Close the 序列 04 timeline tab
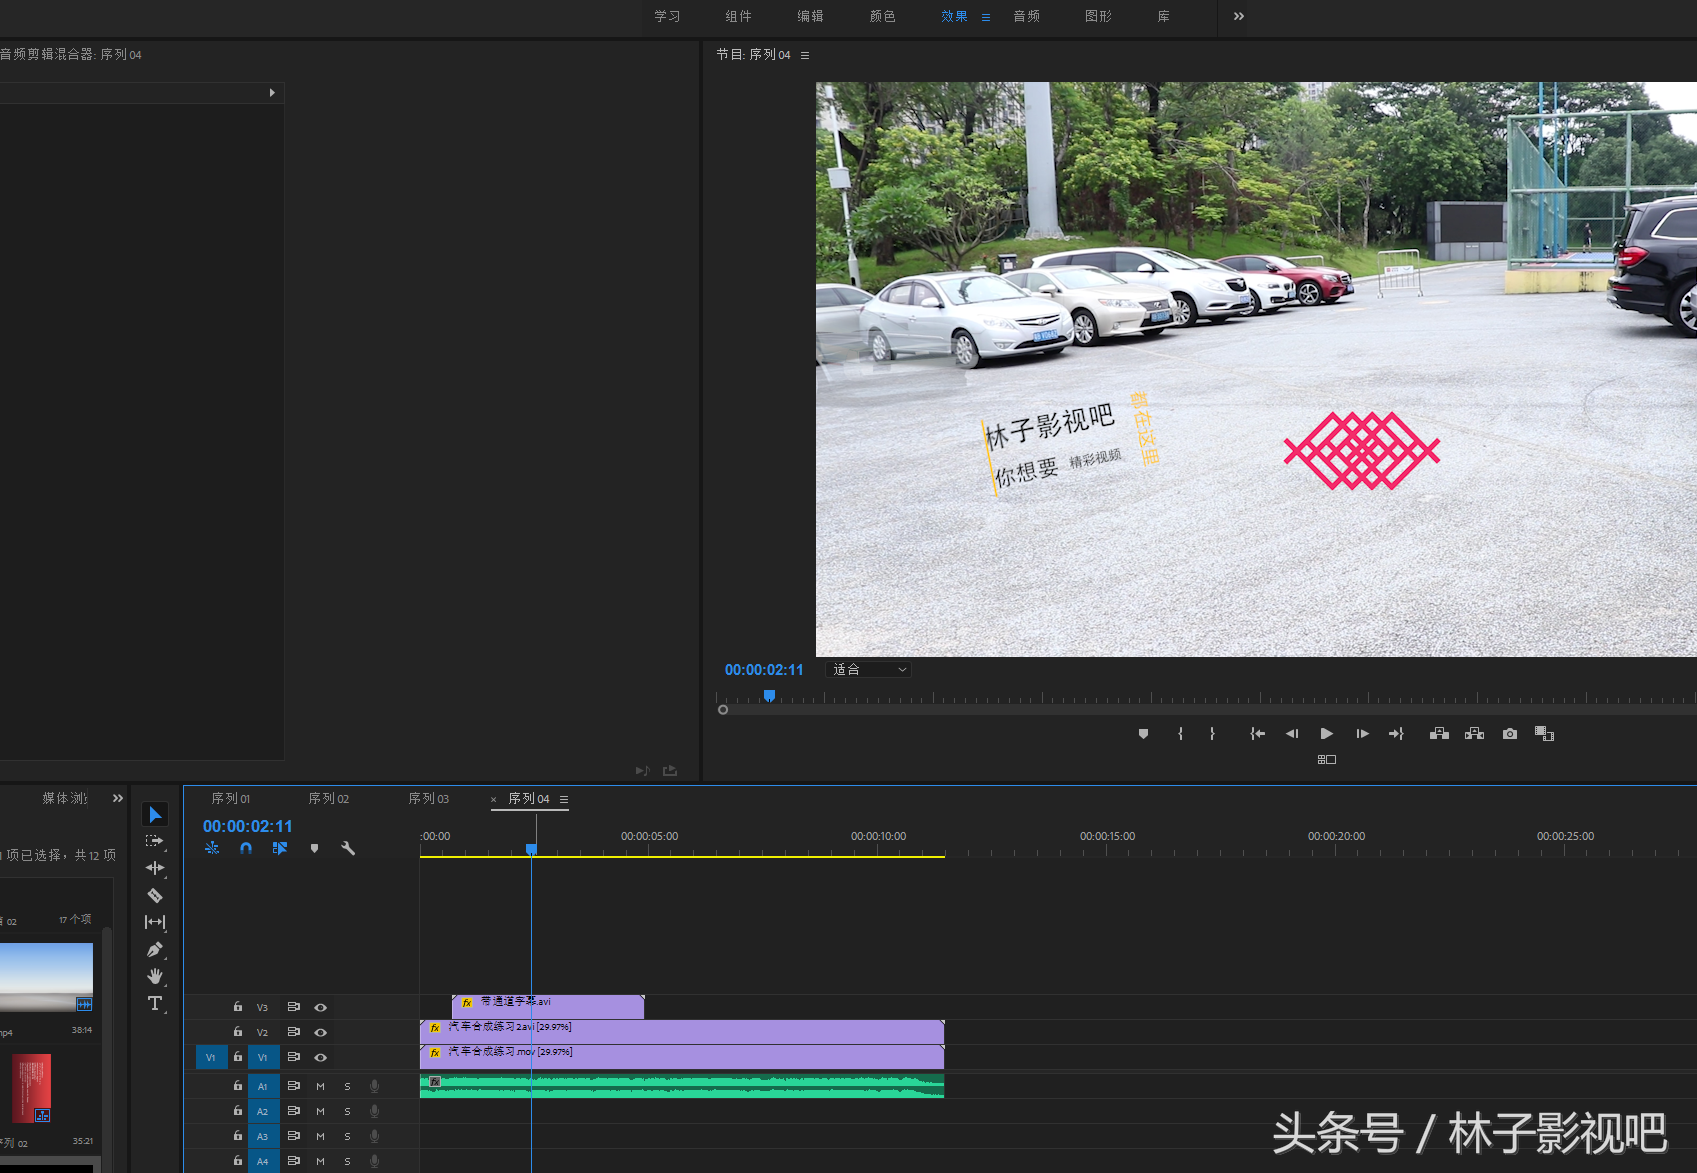 click(x=493, y=800)
